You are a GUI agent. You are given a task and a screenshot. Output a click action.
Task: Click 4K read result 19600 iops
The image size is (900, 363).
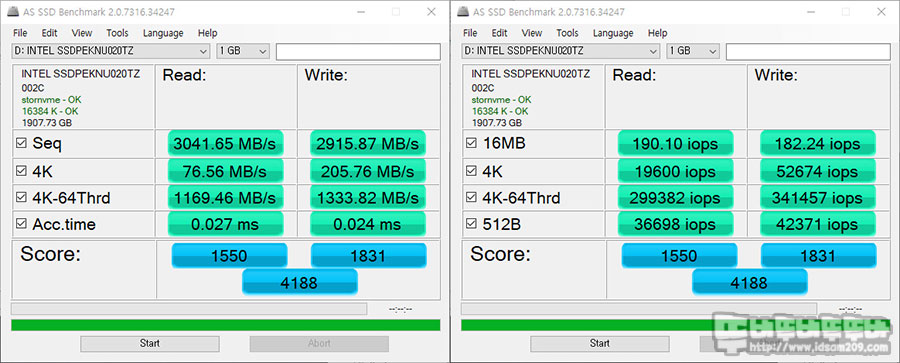(676, 171)
